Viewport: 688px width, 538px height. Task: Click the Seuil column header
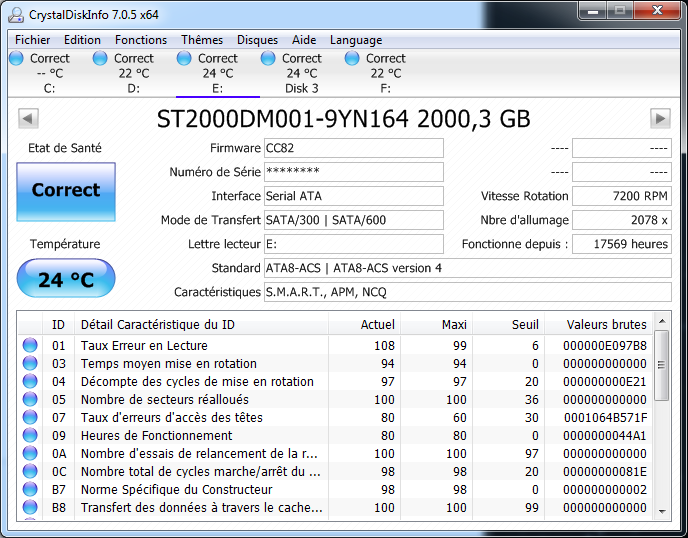point(508,325)
